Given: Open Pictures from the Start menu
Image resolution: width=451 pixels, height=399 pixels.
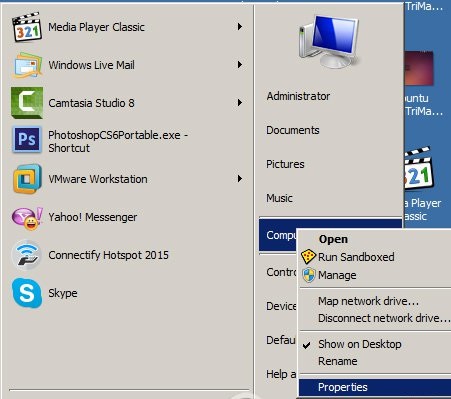Looking at the screenshot, I should point(285,164).
